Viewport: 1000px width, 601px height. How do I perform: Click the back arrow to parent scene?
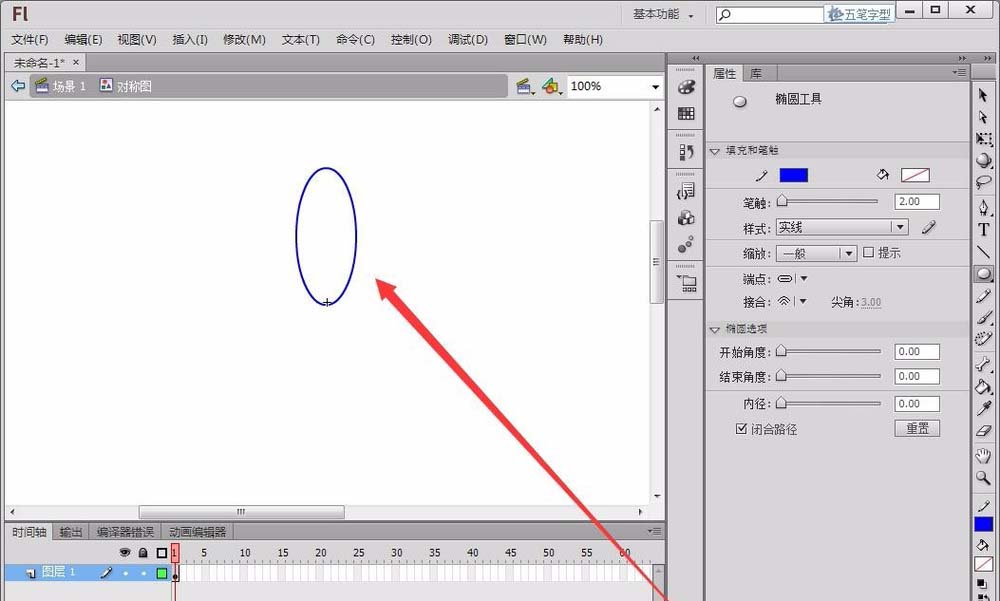[x=18, y=85]
